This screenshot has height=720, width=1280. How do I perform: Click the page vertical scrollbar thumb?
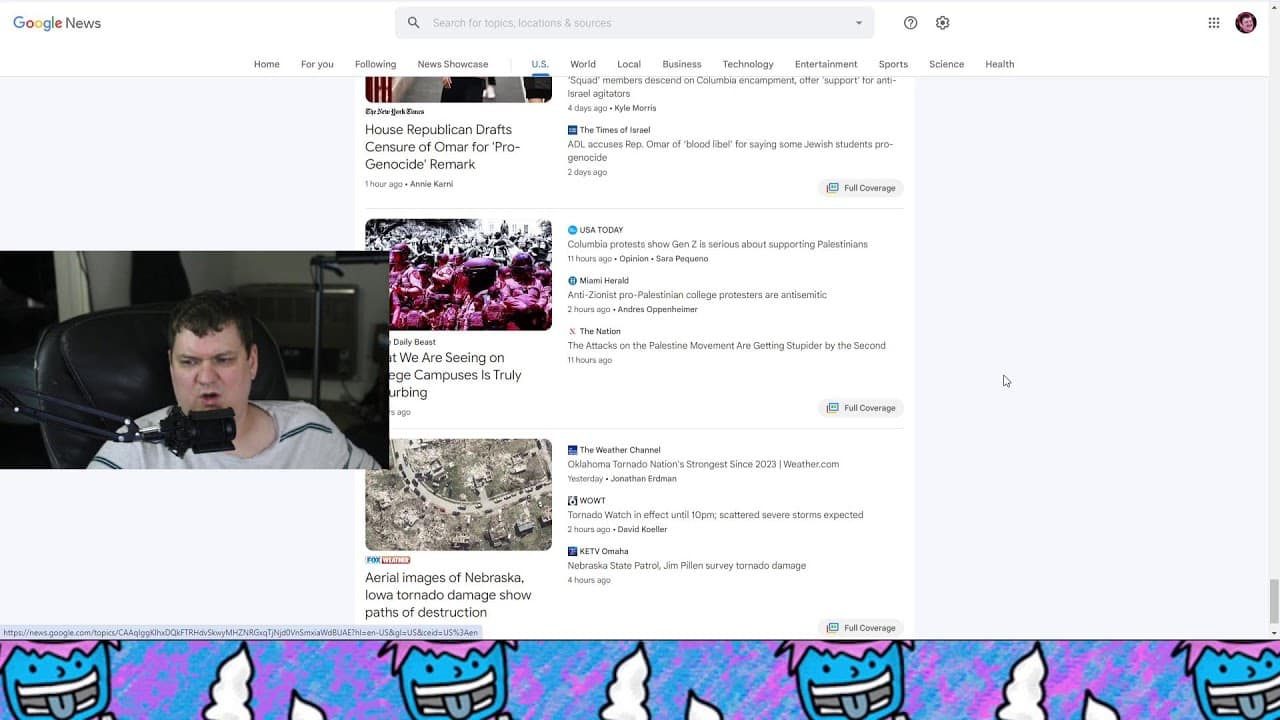pyautogui.click(x=1273, y=600)
